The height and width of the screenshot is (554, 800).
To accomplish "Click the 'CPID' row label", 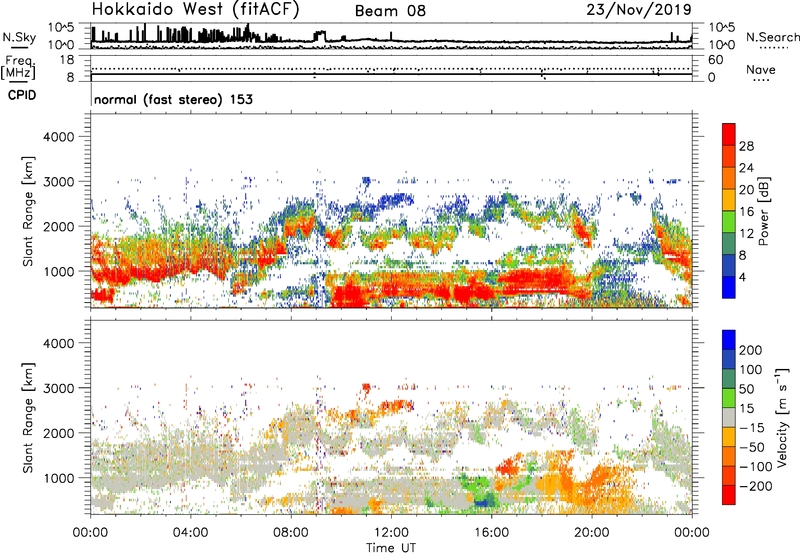I will click(x=22, y=95).
